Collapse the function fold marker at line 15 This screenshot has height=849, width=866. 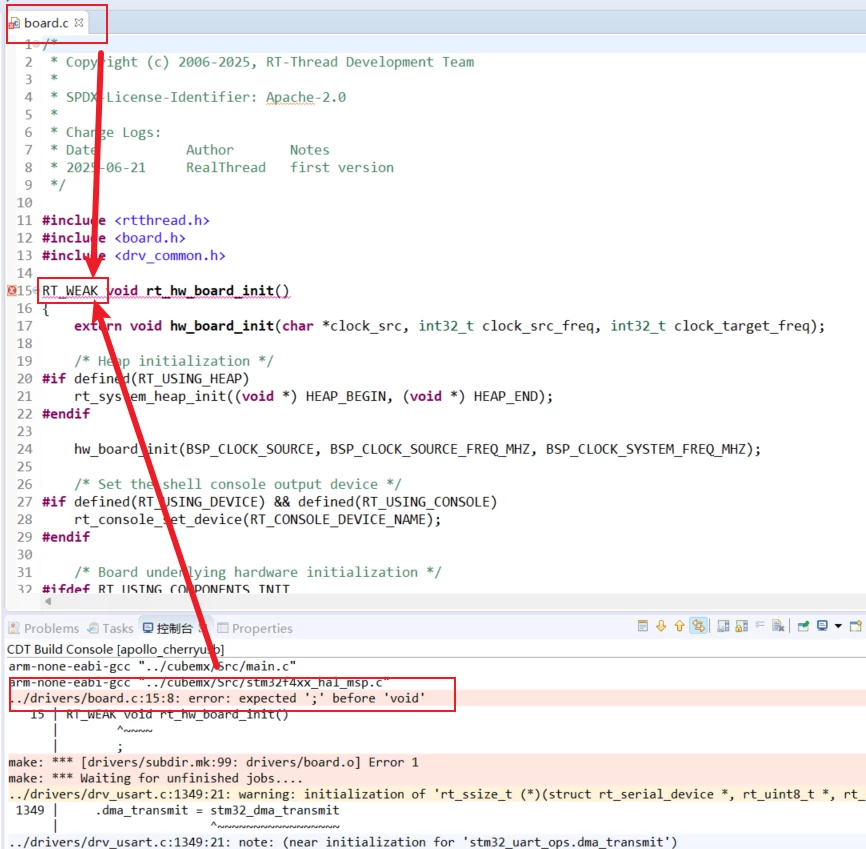36,291
